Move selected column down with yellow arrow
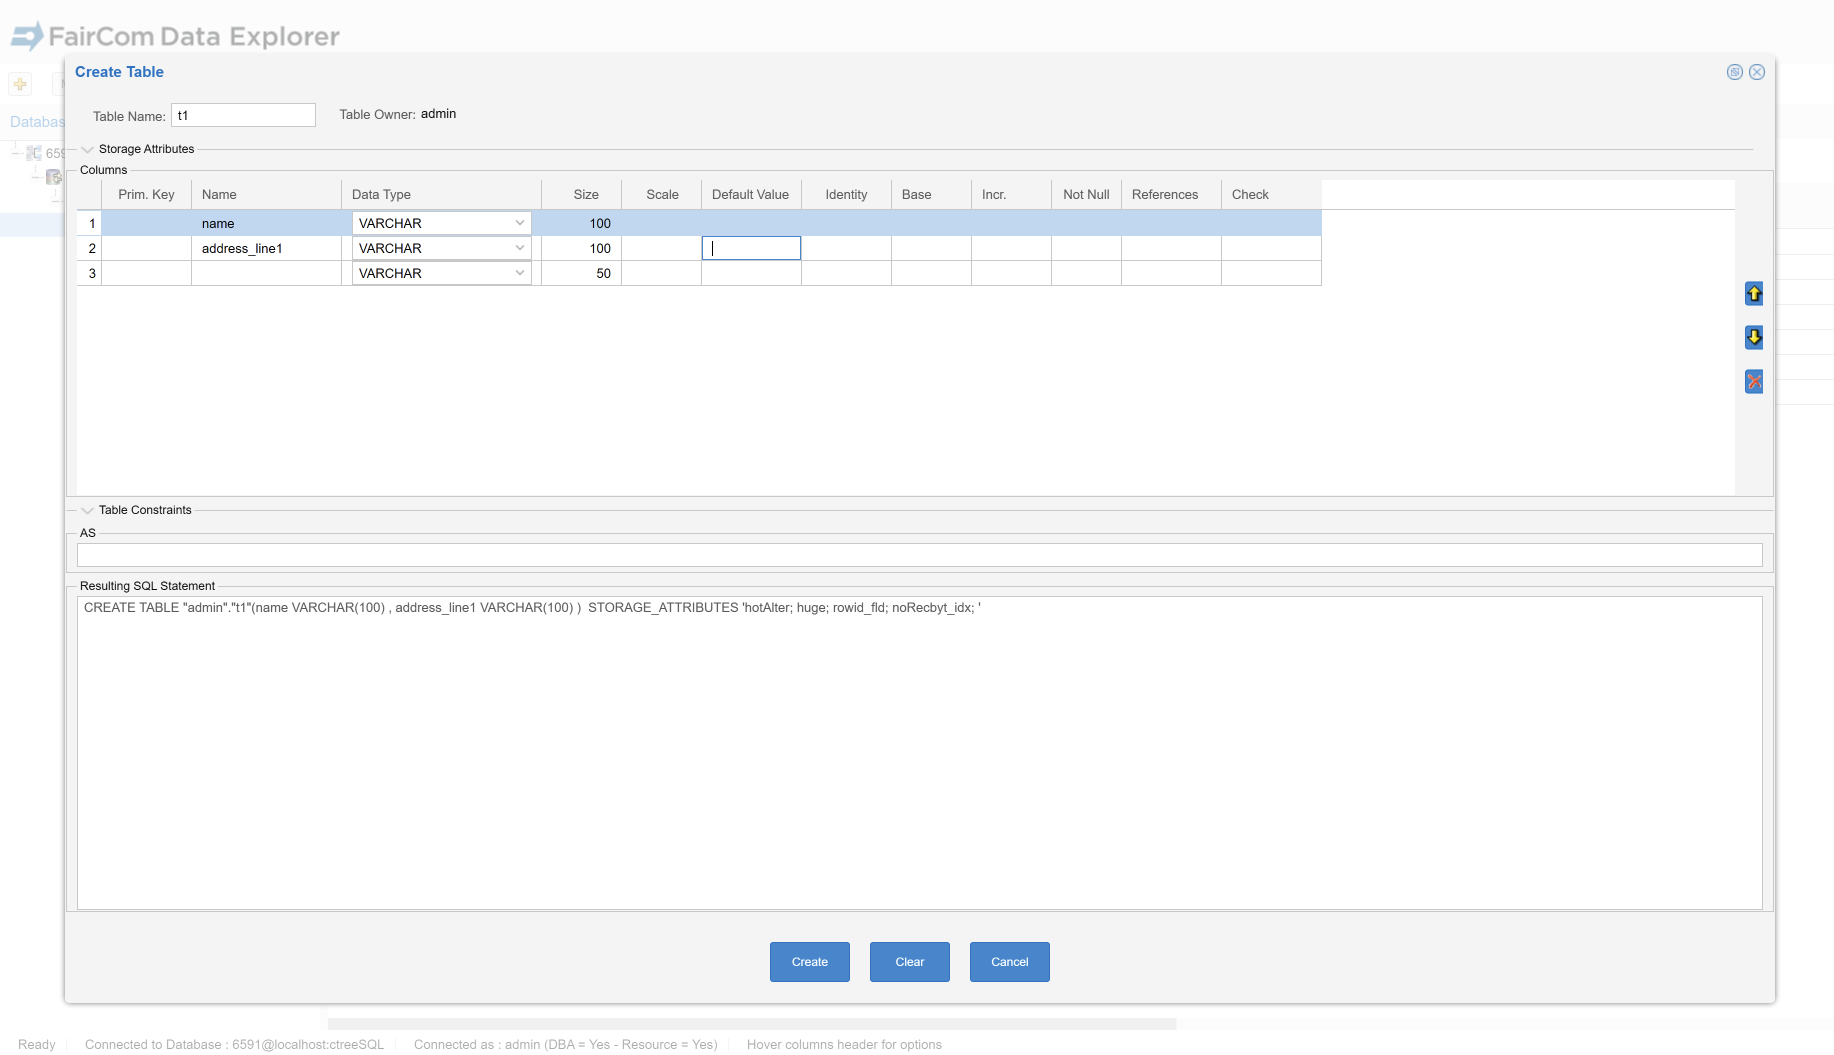This screenshot has width=1834, height=1055. (x=1754, y=337)
